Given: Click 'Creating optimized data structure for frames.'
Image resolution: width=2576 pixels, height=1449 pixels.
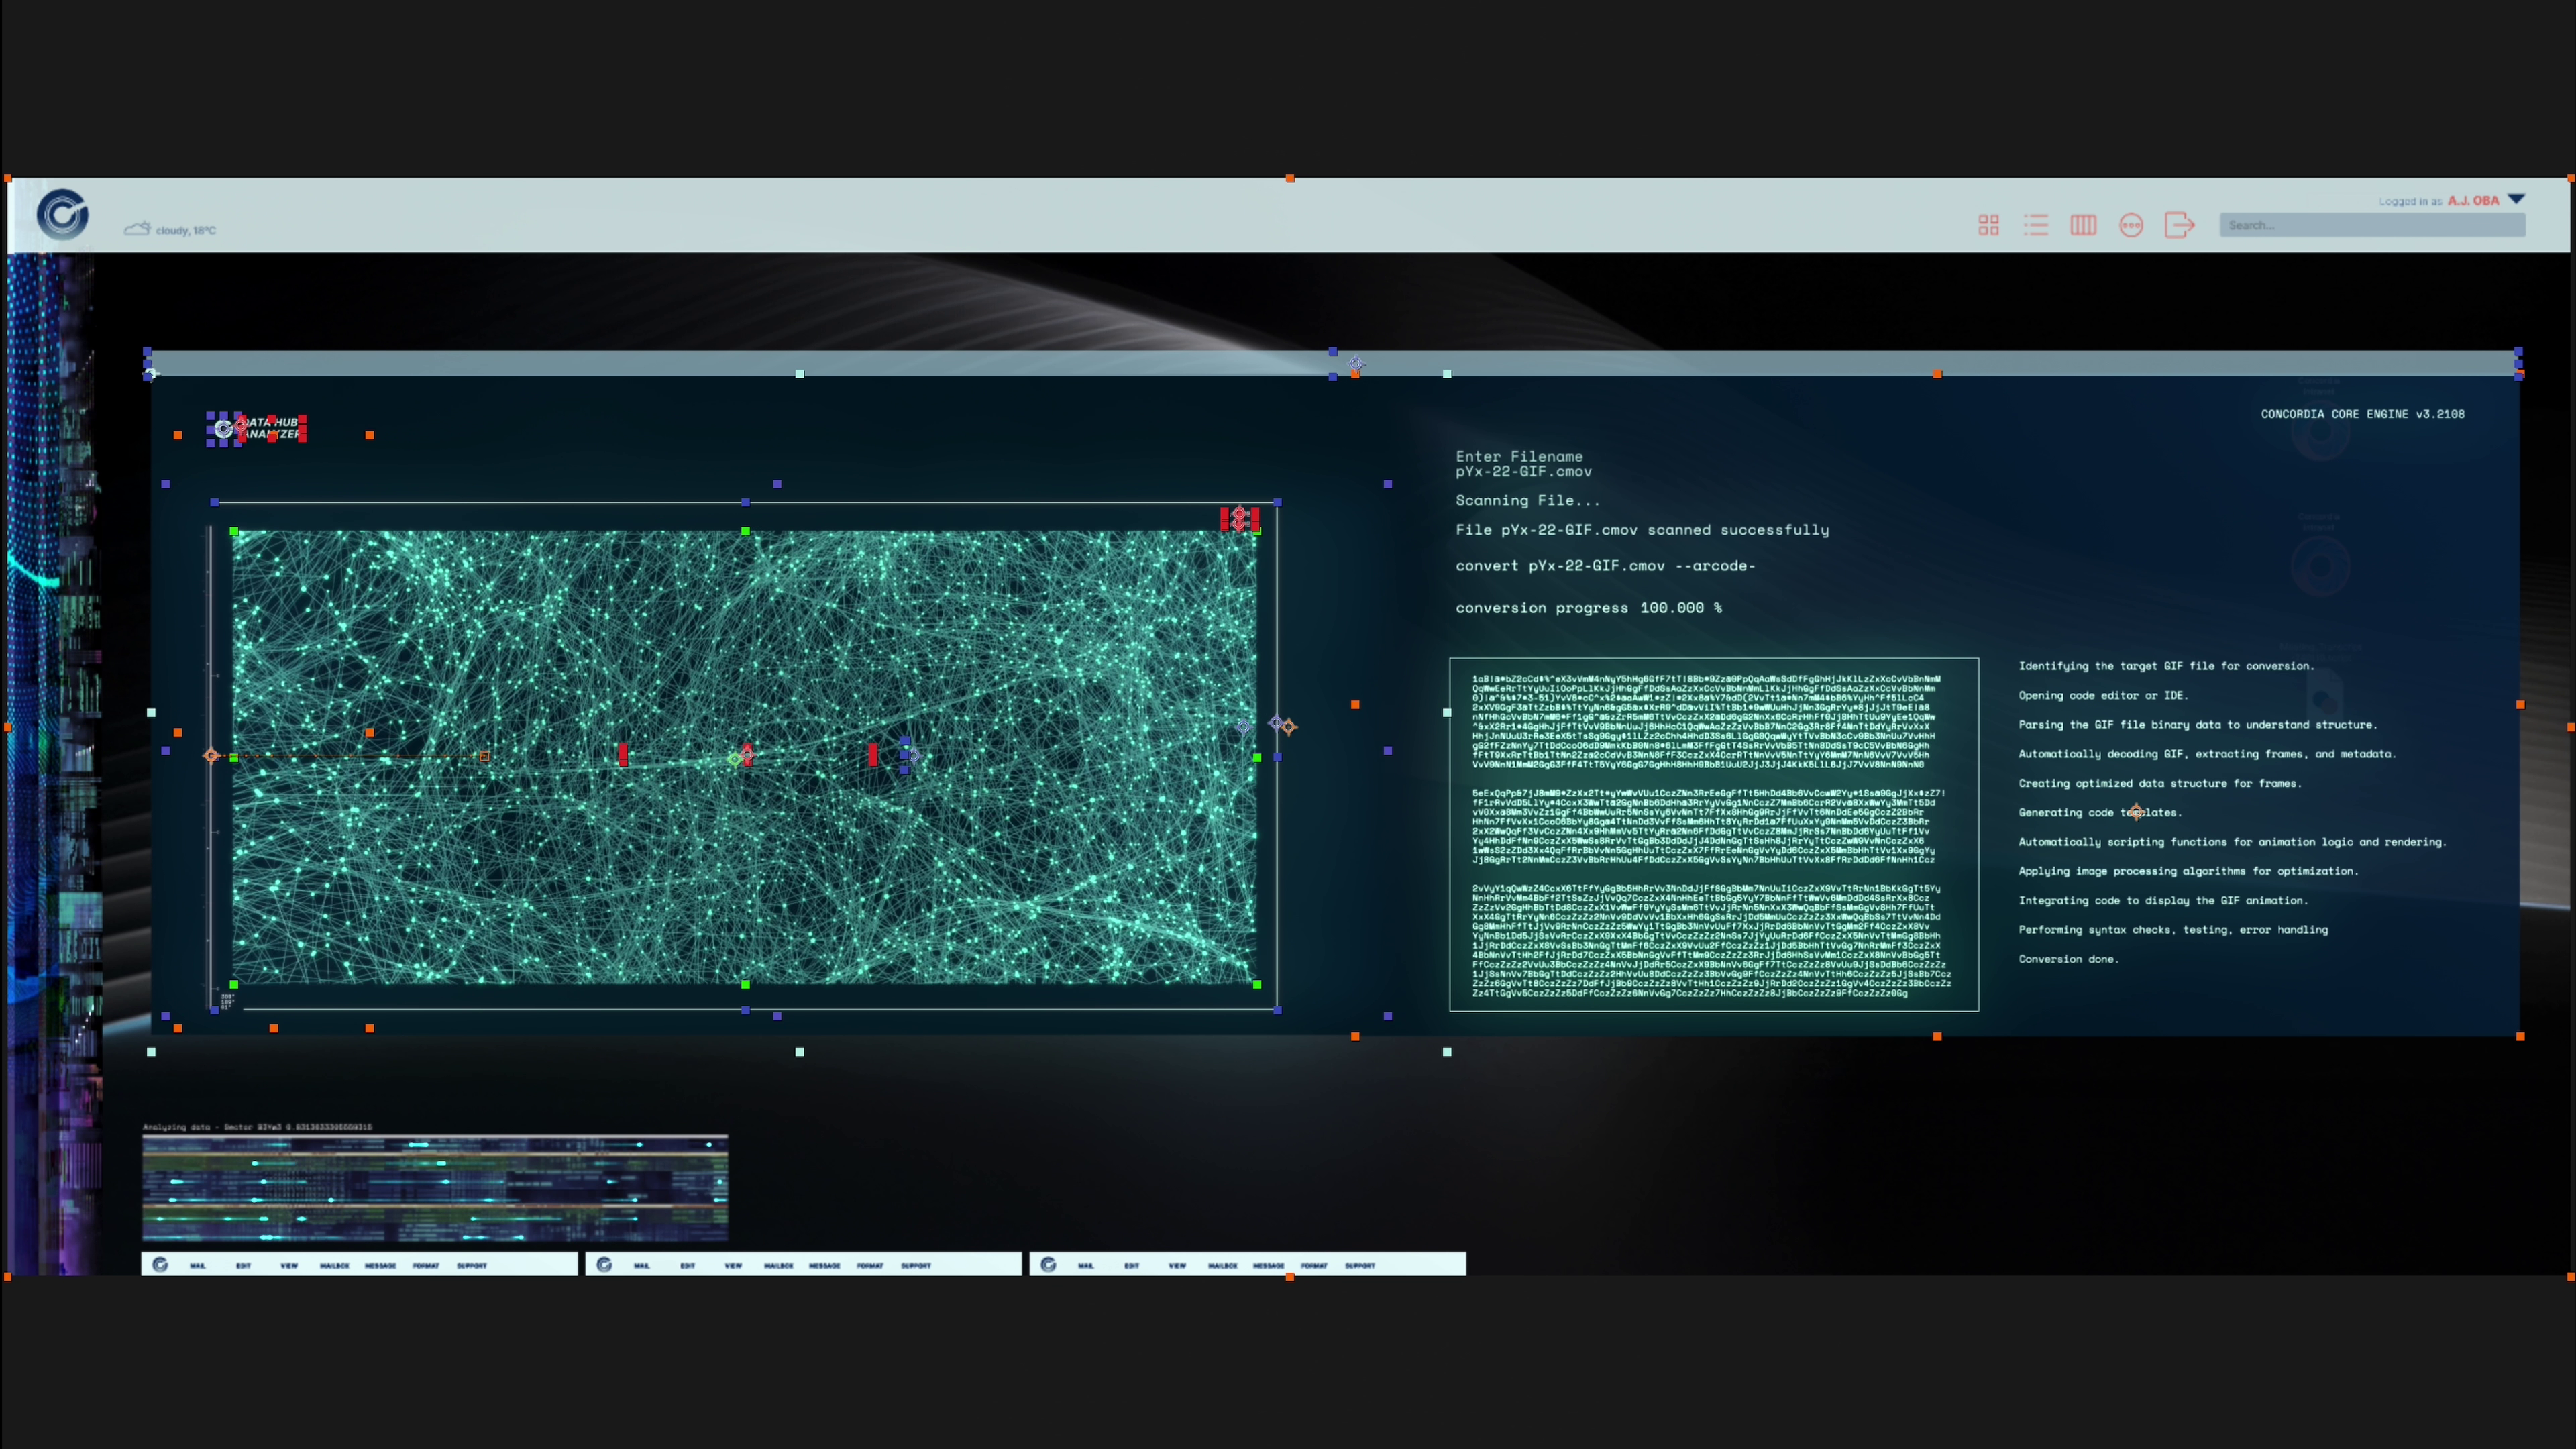Looking at the screenshot, I should 2160,783.
